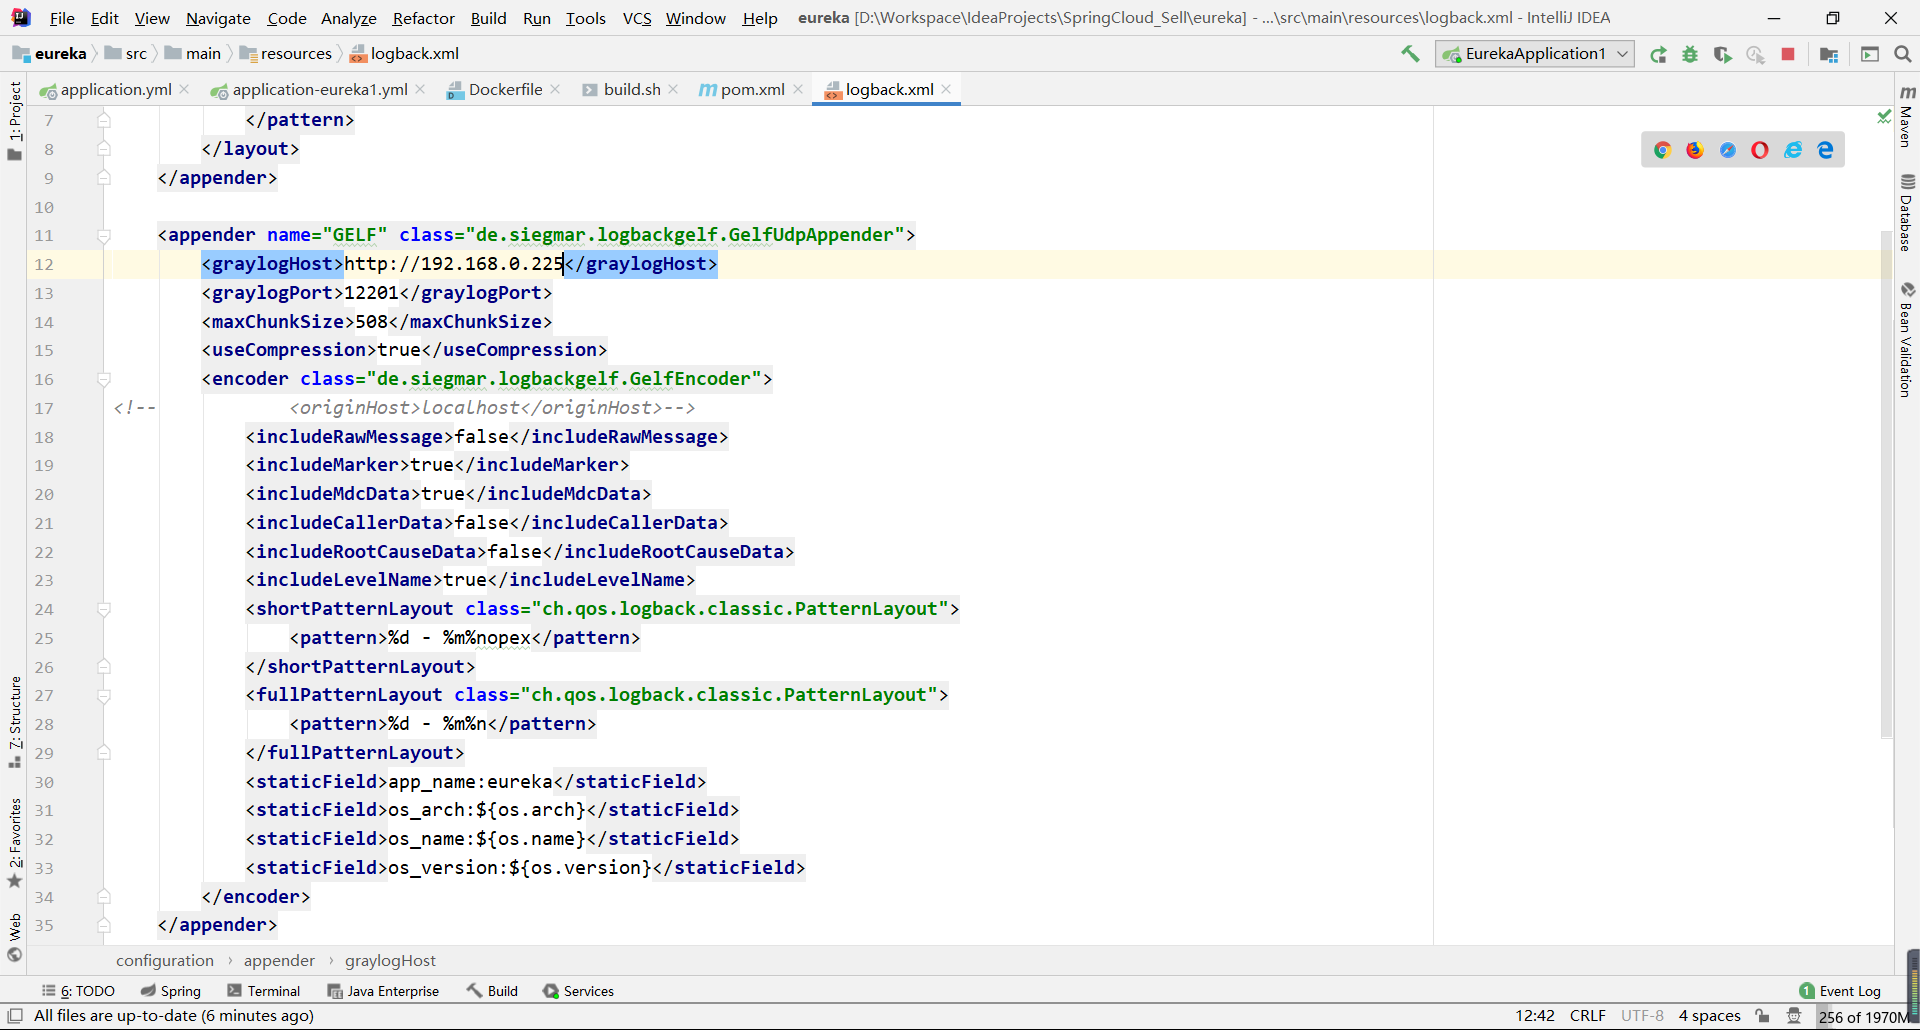
Task: Open the Project tool window
Action: [14, 120]
